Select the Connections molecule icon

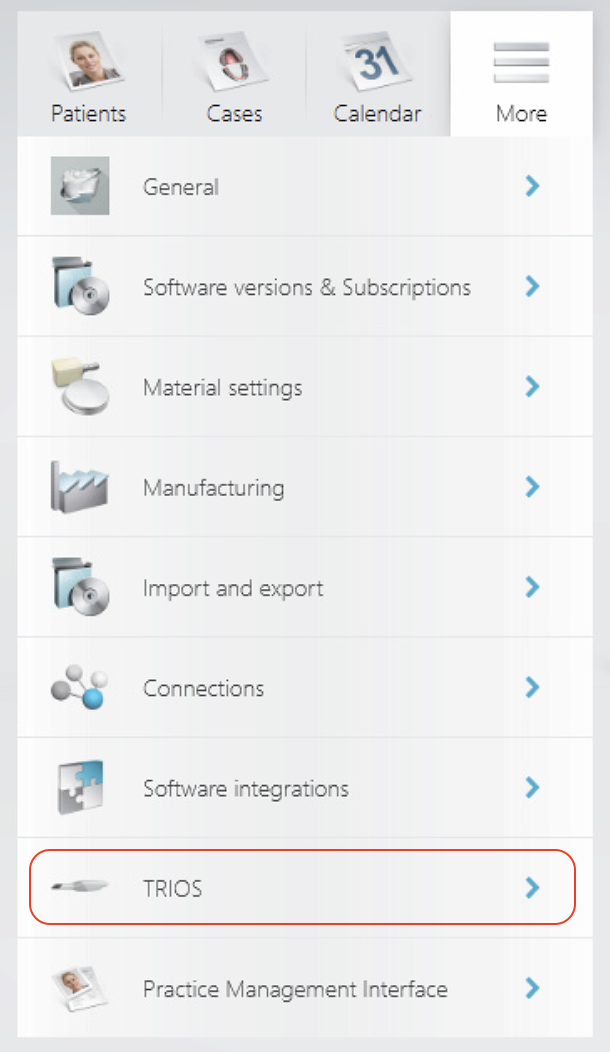[x=80, y=688]
